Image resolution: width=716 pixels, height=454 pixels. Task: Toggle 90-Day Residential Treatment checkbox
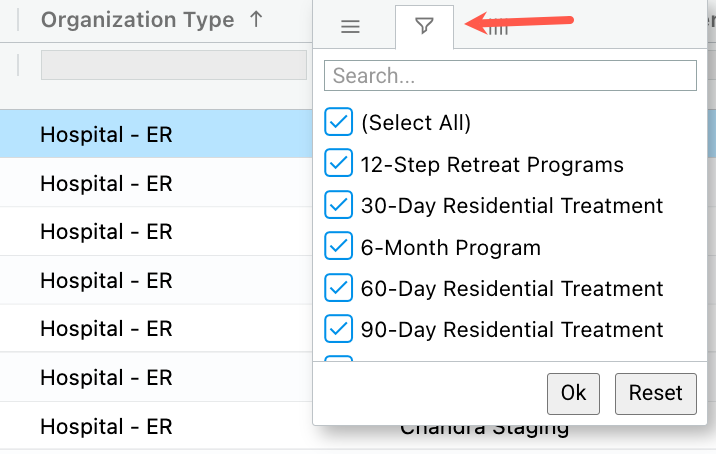[x=339, y=329]
